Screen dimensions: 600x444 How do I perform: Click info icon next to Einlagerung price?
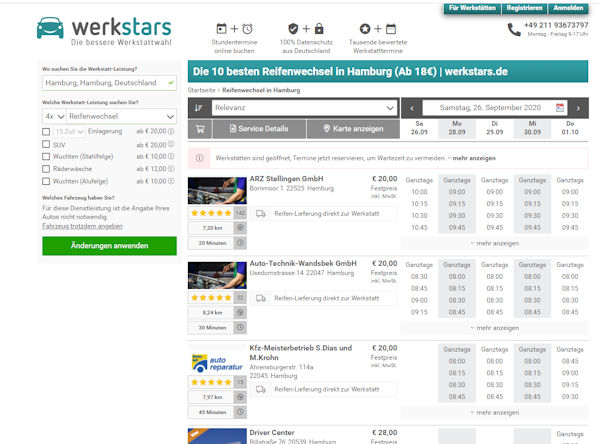point(171,131)
